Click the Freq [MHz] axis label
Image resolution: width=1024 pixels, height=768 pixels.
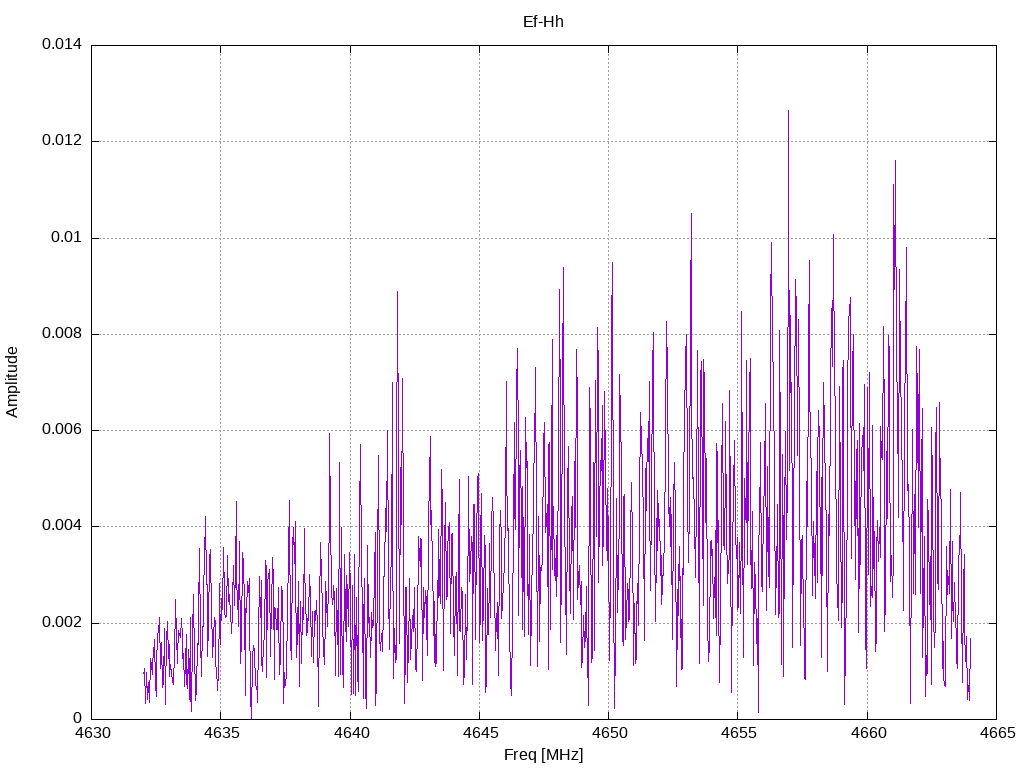(543, 755)
